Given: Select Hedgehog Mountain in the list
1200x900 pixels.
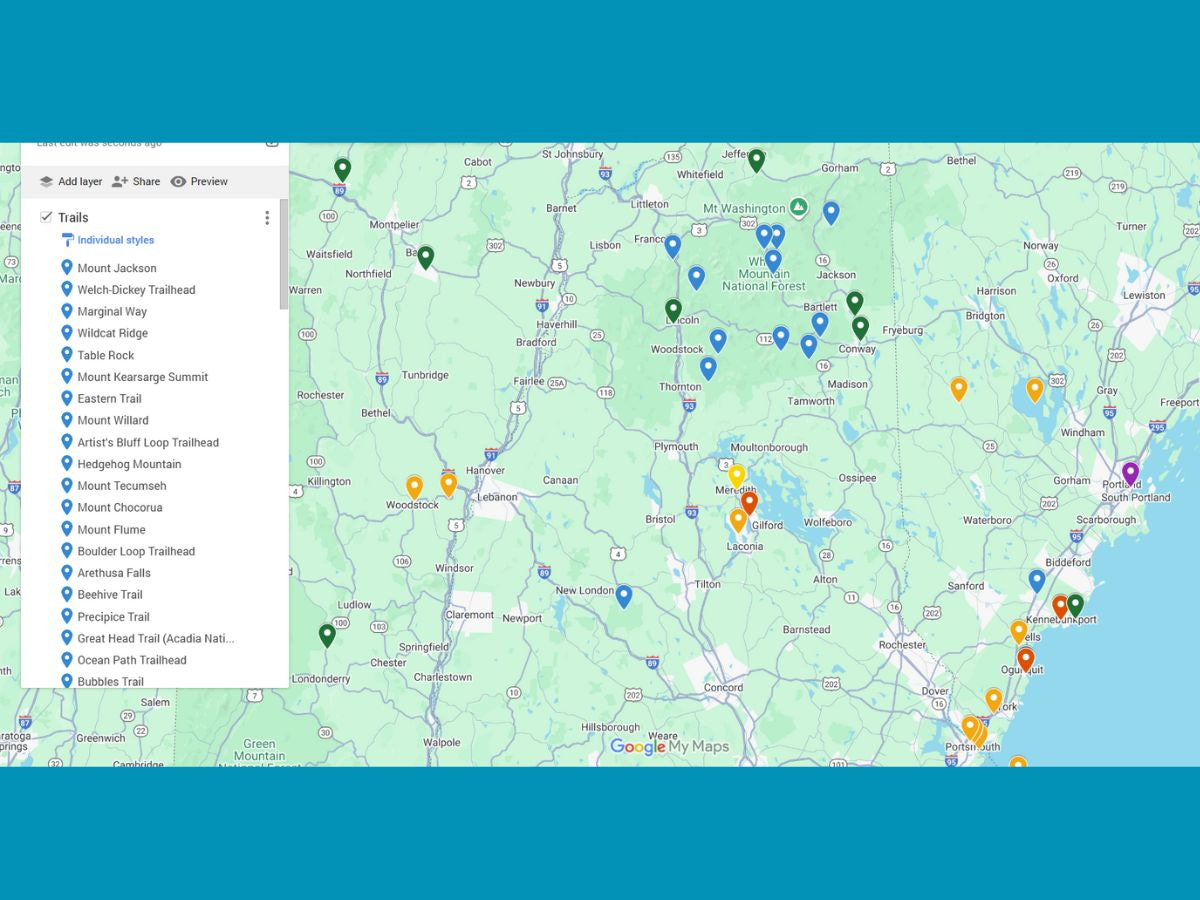Looking at the screenshot, I should (129, 464).
